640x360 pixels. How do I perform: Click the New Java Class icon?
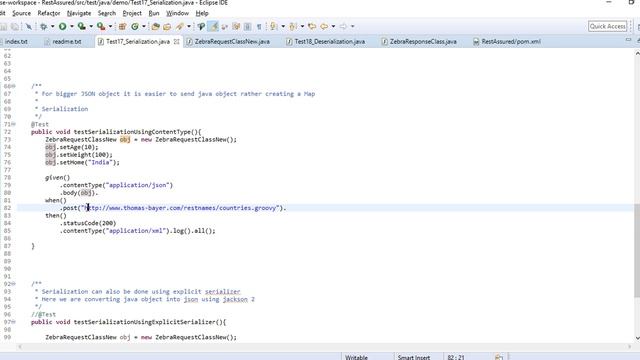135,27
